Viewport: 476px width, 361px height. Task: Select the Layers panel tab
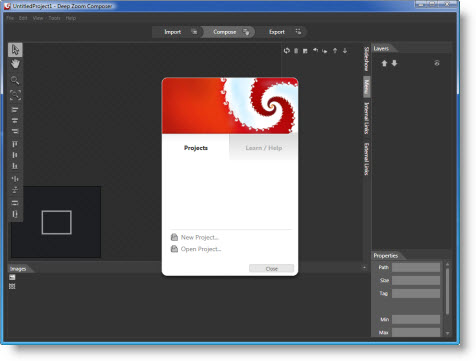tap(381, 48)
